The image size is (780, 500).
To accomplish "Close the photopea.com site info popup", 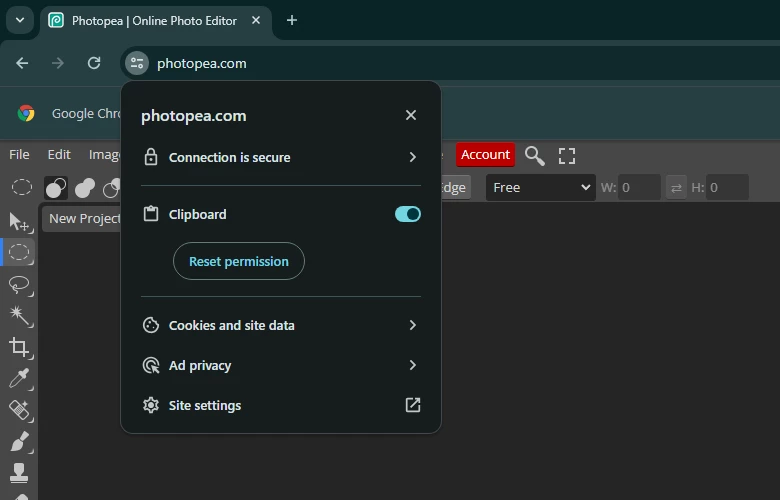I will point(411,115).
